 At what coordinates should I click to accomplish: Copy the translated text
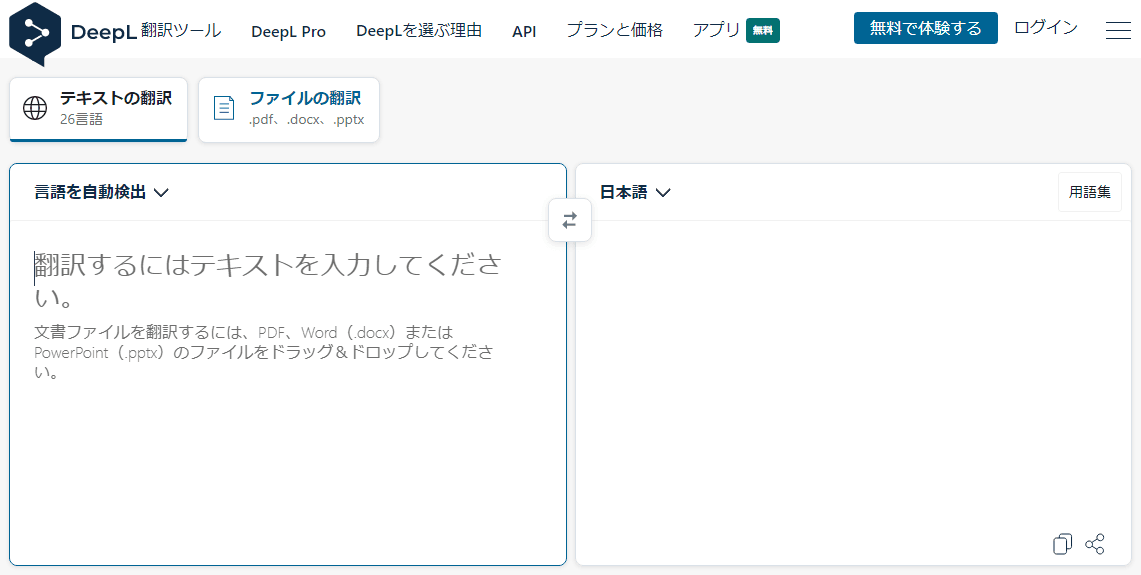1062,544
